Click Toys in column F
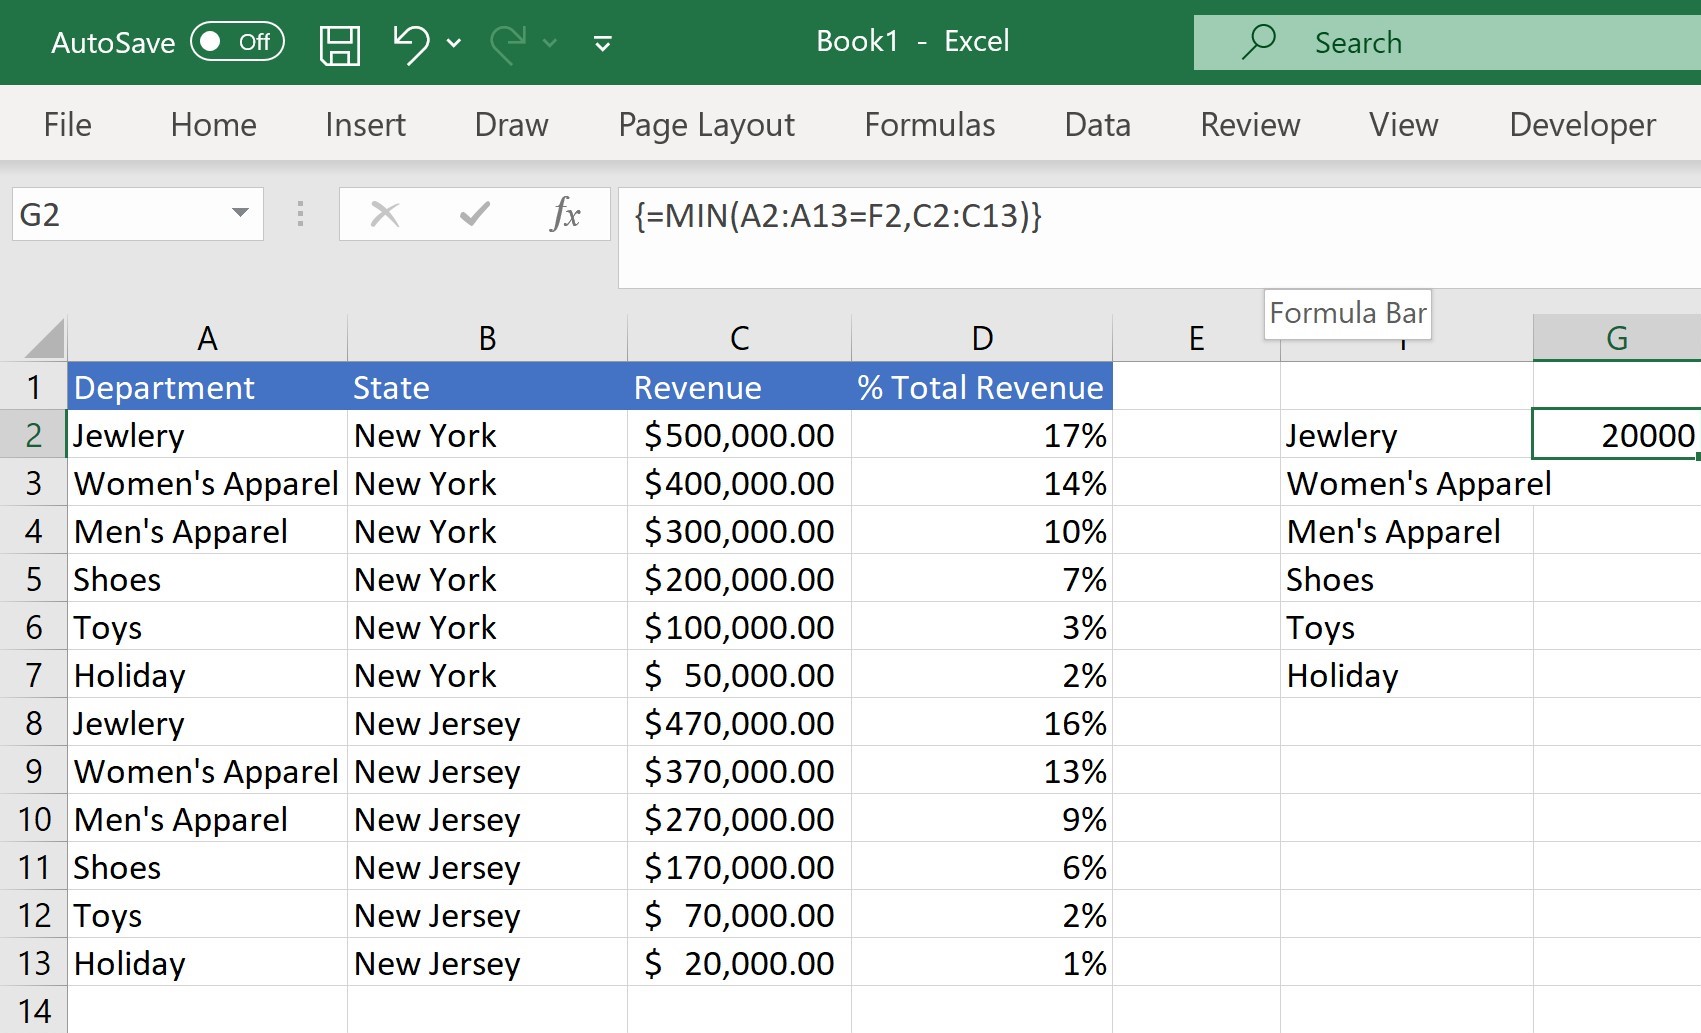This screenshot has width=1701, height=1033. click(x=1406, y=627)
